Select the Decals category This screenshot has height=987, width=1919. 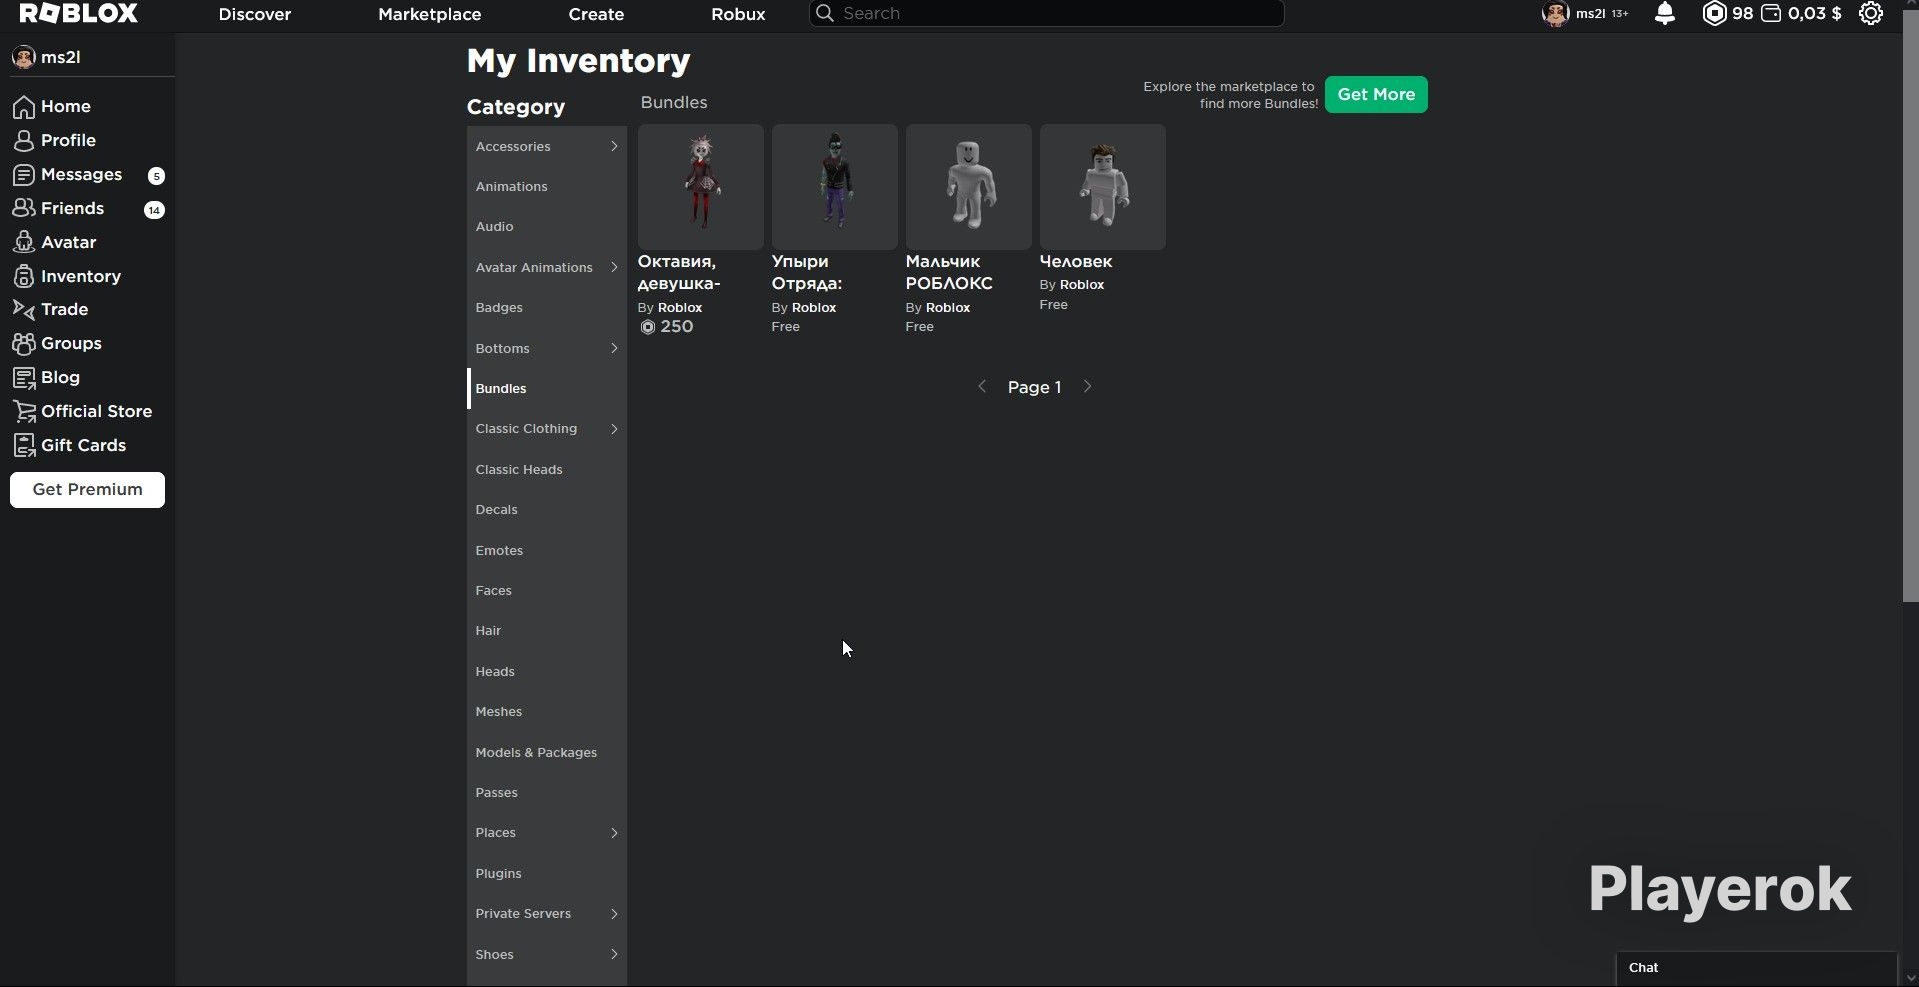click(x=547, y=510)
